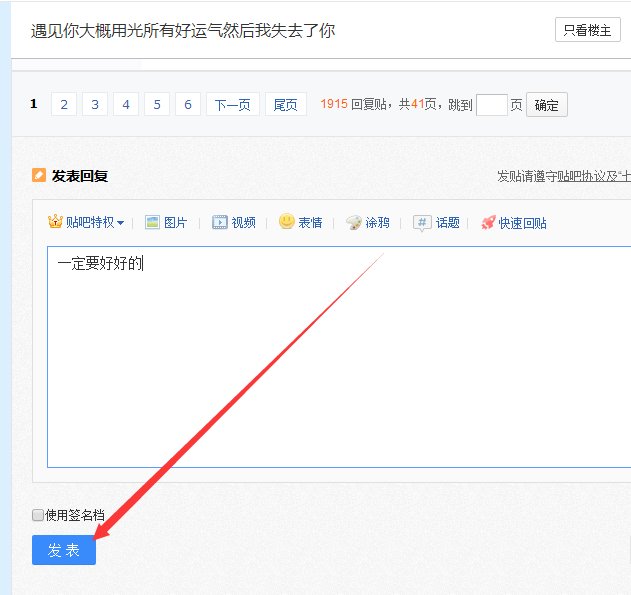The image size is (631, 595).
Task: Open the smiley 表情 emoticon picker
Action: (x=287, y=221)
